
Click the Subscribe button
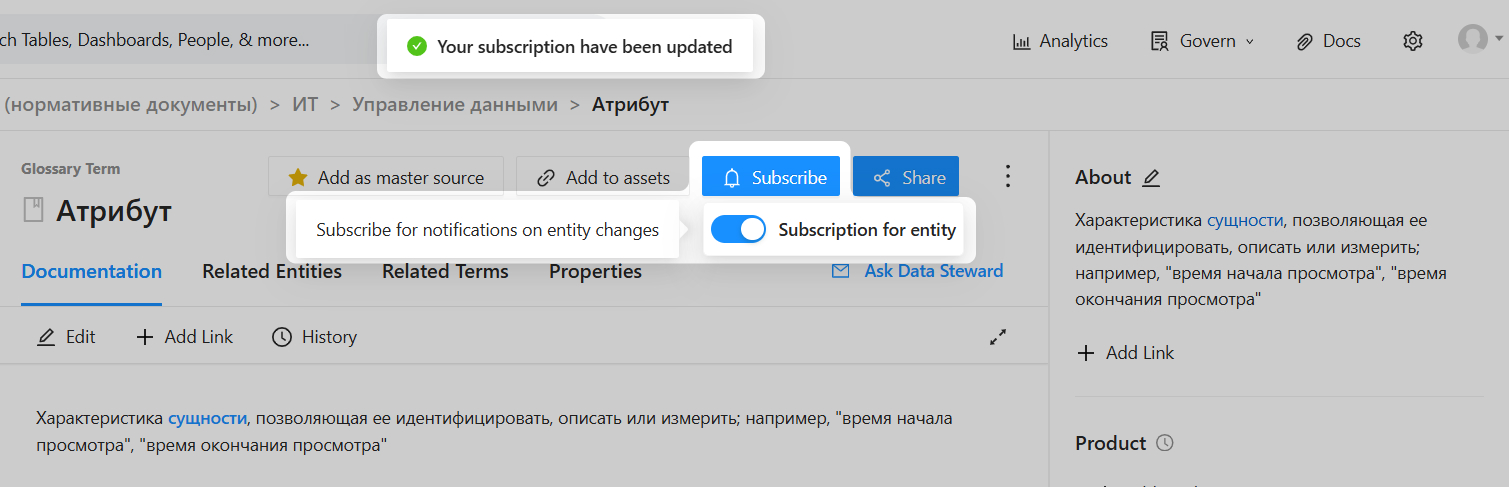770,178
